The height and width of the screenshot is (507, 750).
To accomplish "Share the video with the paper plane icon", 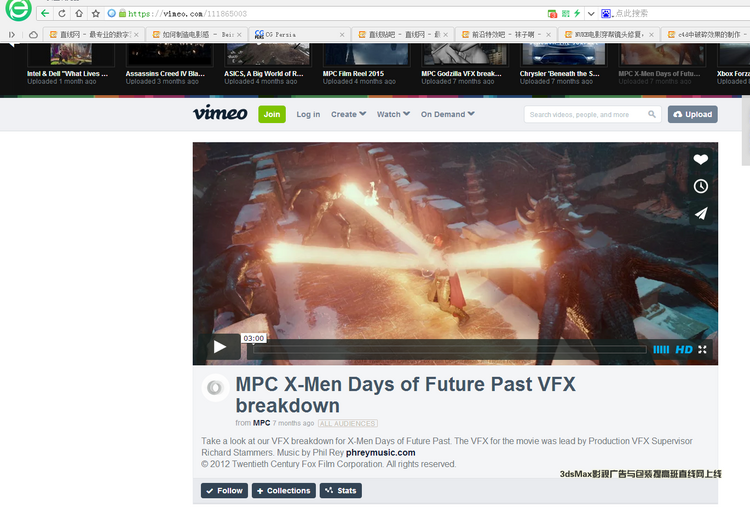I will tap(701, 213).
